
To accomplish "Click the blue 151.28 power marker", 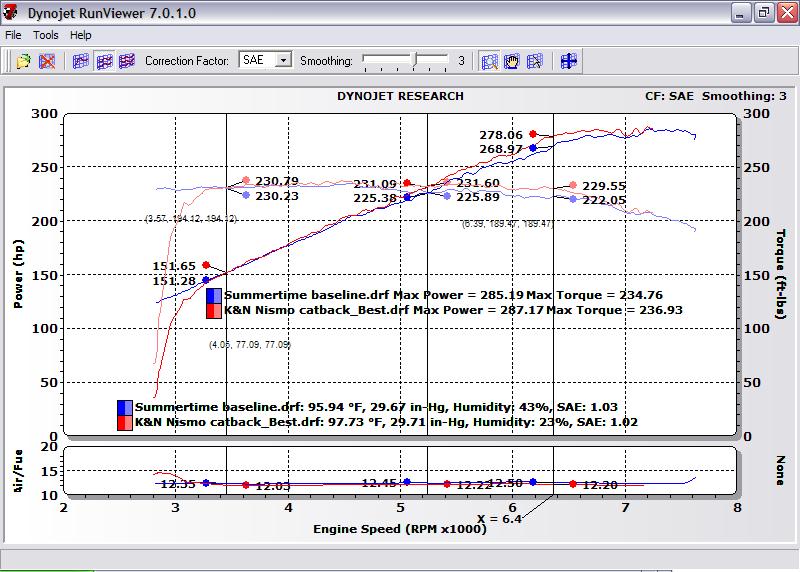I will click(x=206, y=280).
